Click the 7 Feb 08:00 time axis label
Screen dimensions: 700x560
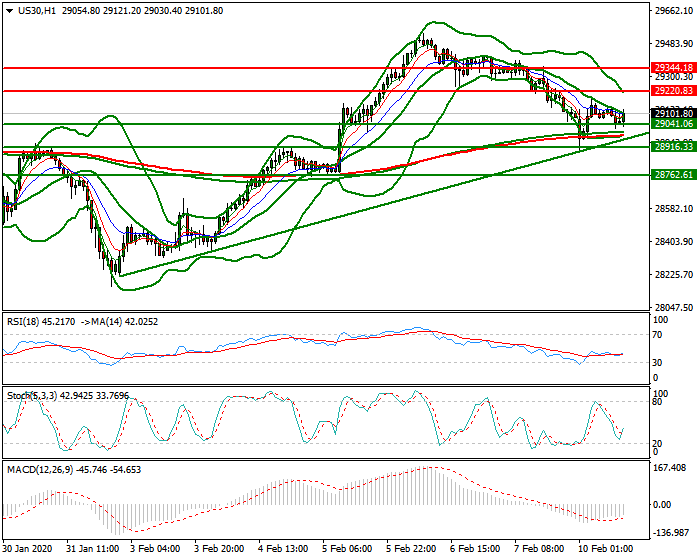[x=539, y=548]
